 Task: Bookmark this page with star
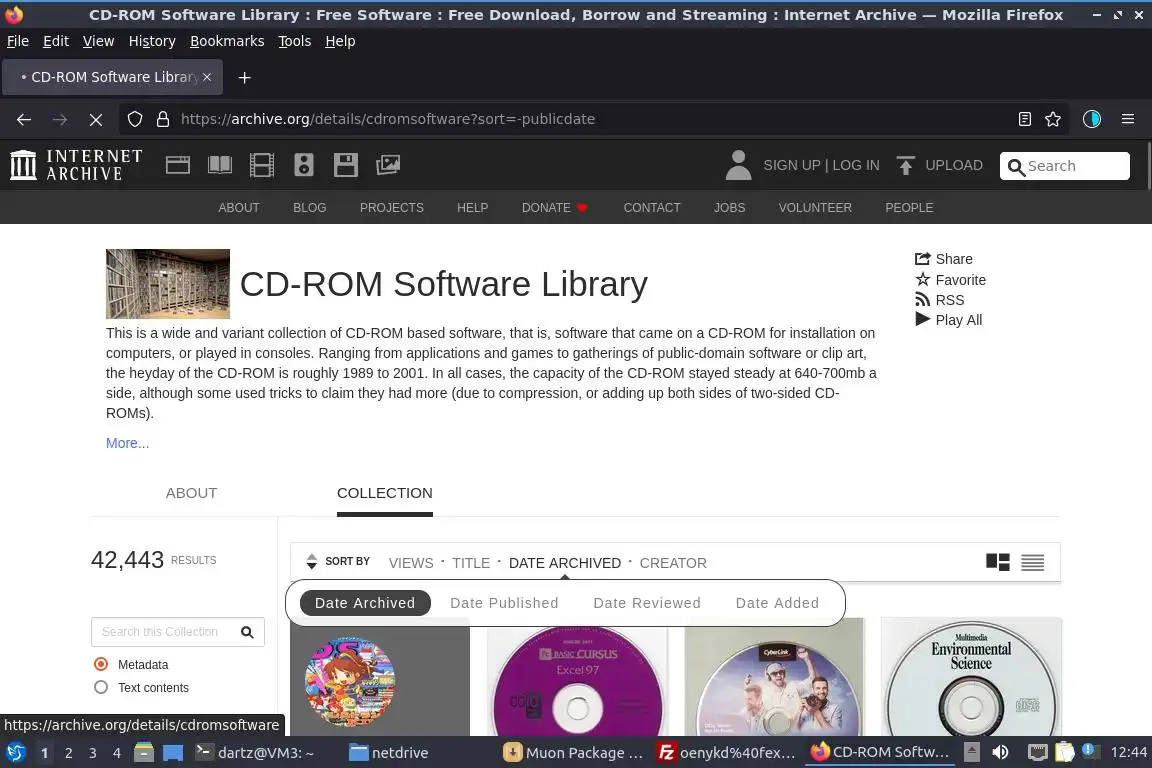1053,119
